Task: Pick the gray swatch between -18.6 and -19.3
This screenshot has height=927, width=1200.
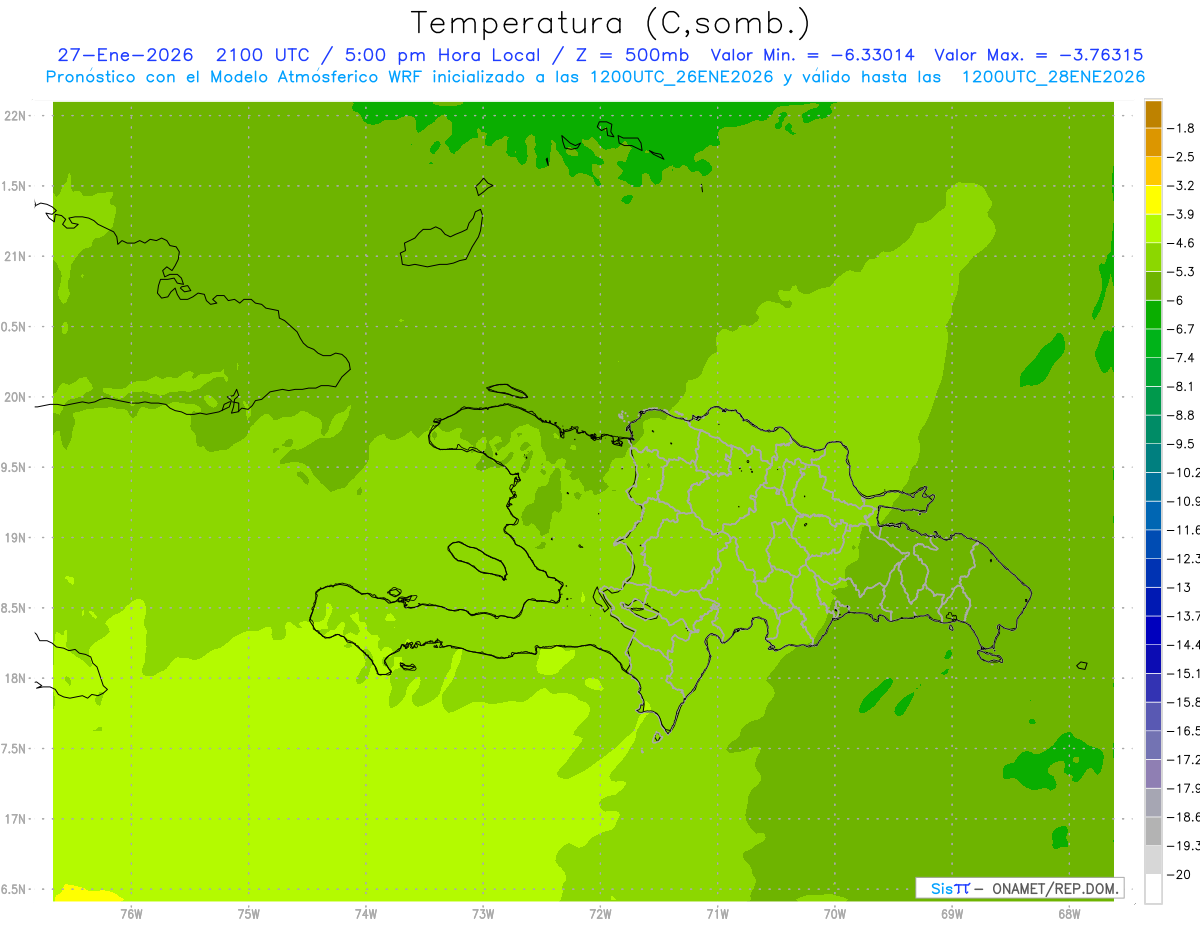Action: pos(1154,831)
